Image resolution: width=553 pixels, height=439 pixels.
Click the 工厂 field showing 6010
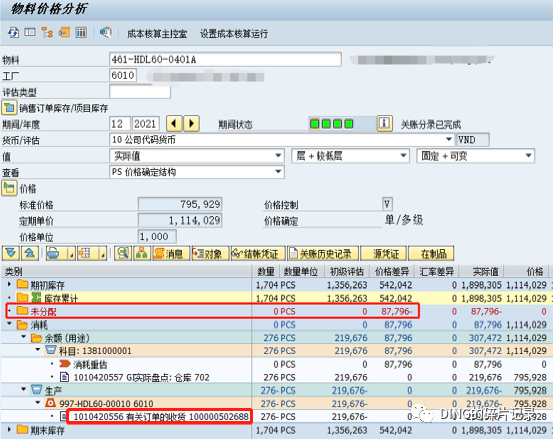[x=123, y=75]
